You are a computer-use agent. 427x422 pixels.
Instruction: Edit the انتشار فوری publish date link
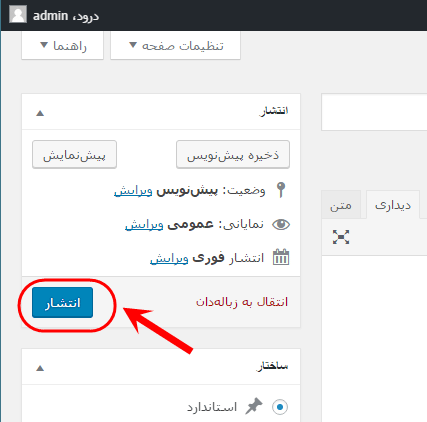point(169,258)
